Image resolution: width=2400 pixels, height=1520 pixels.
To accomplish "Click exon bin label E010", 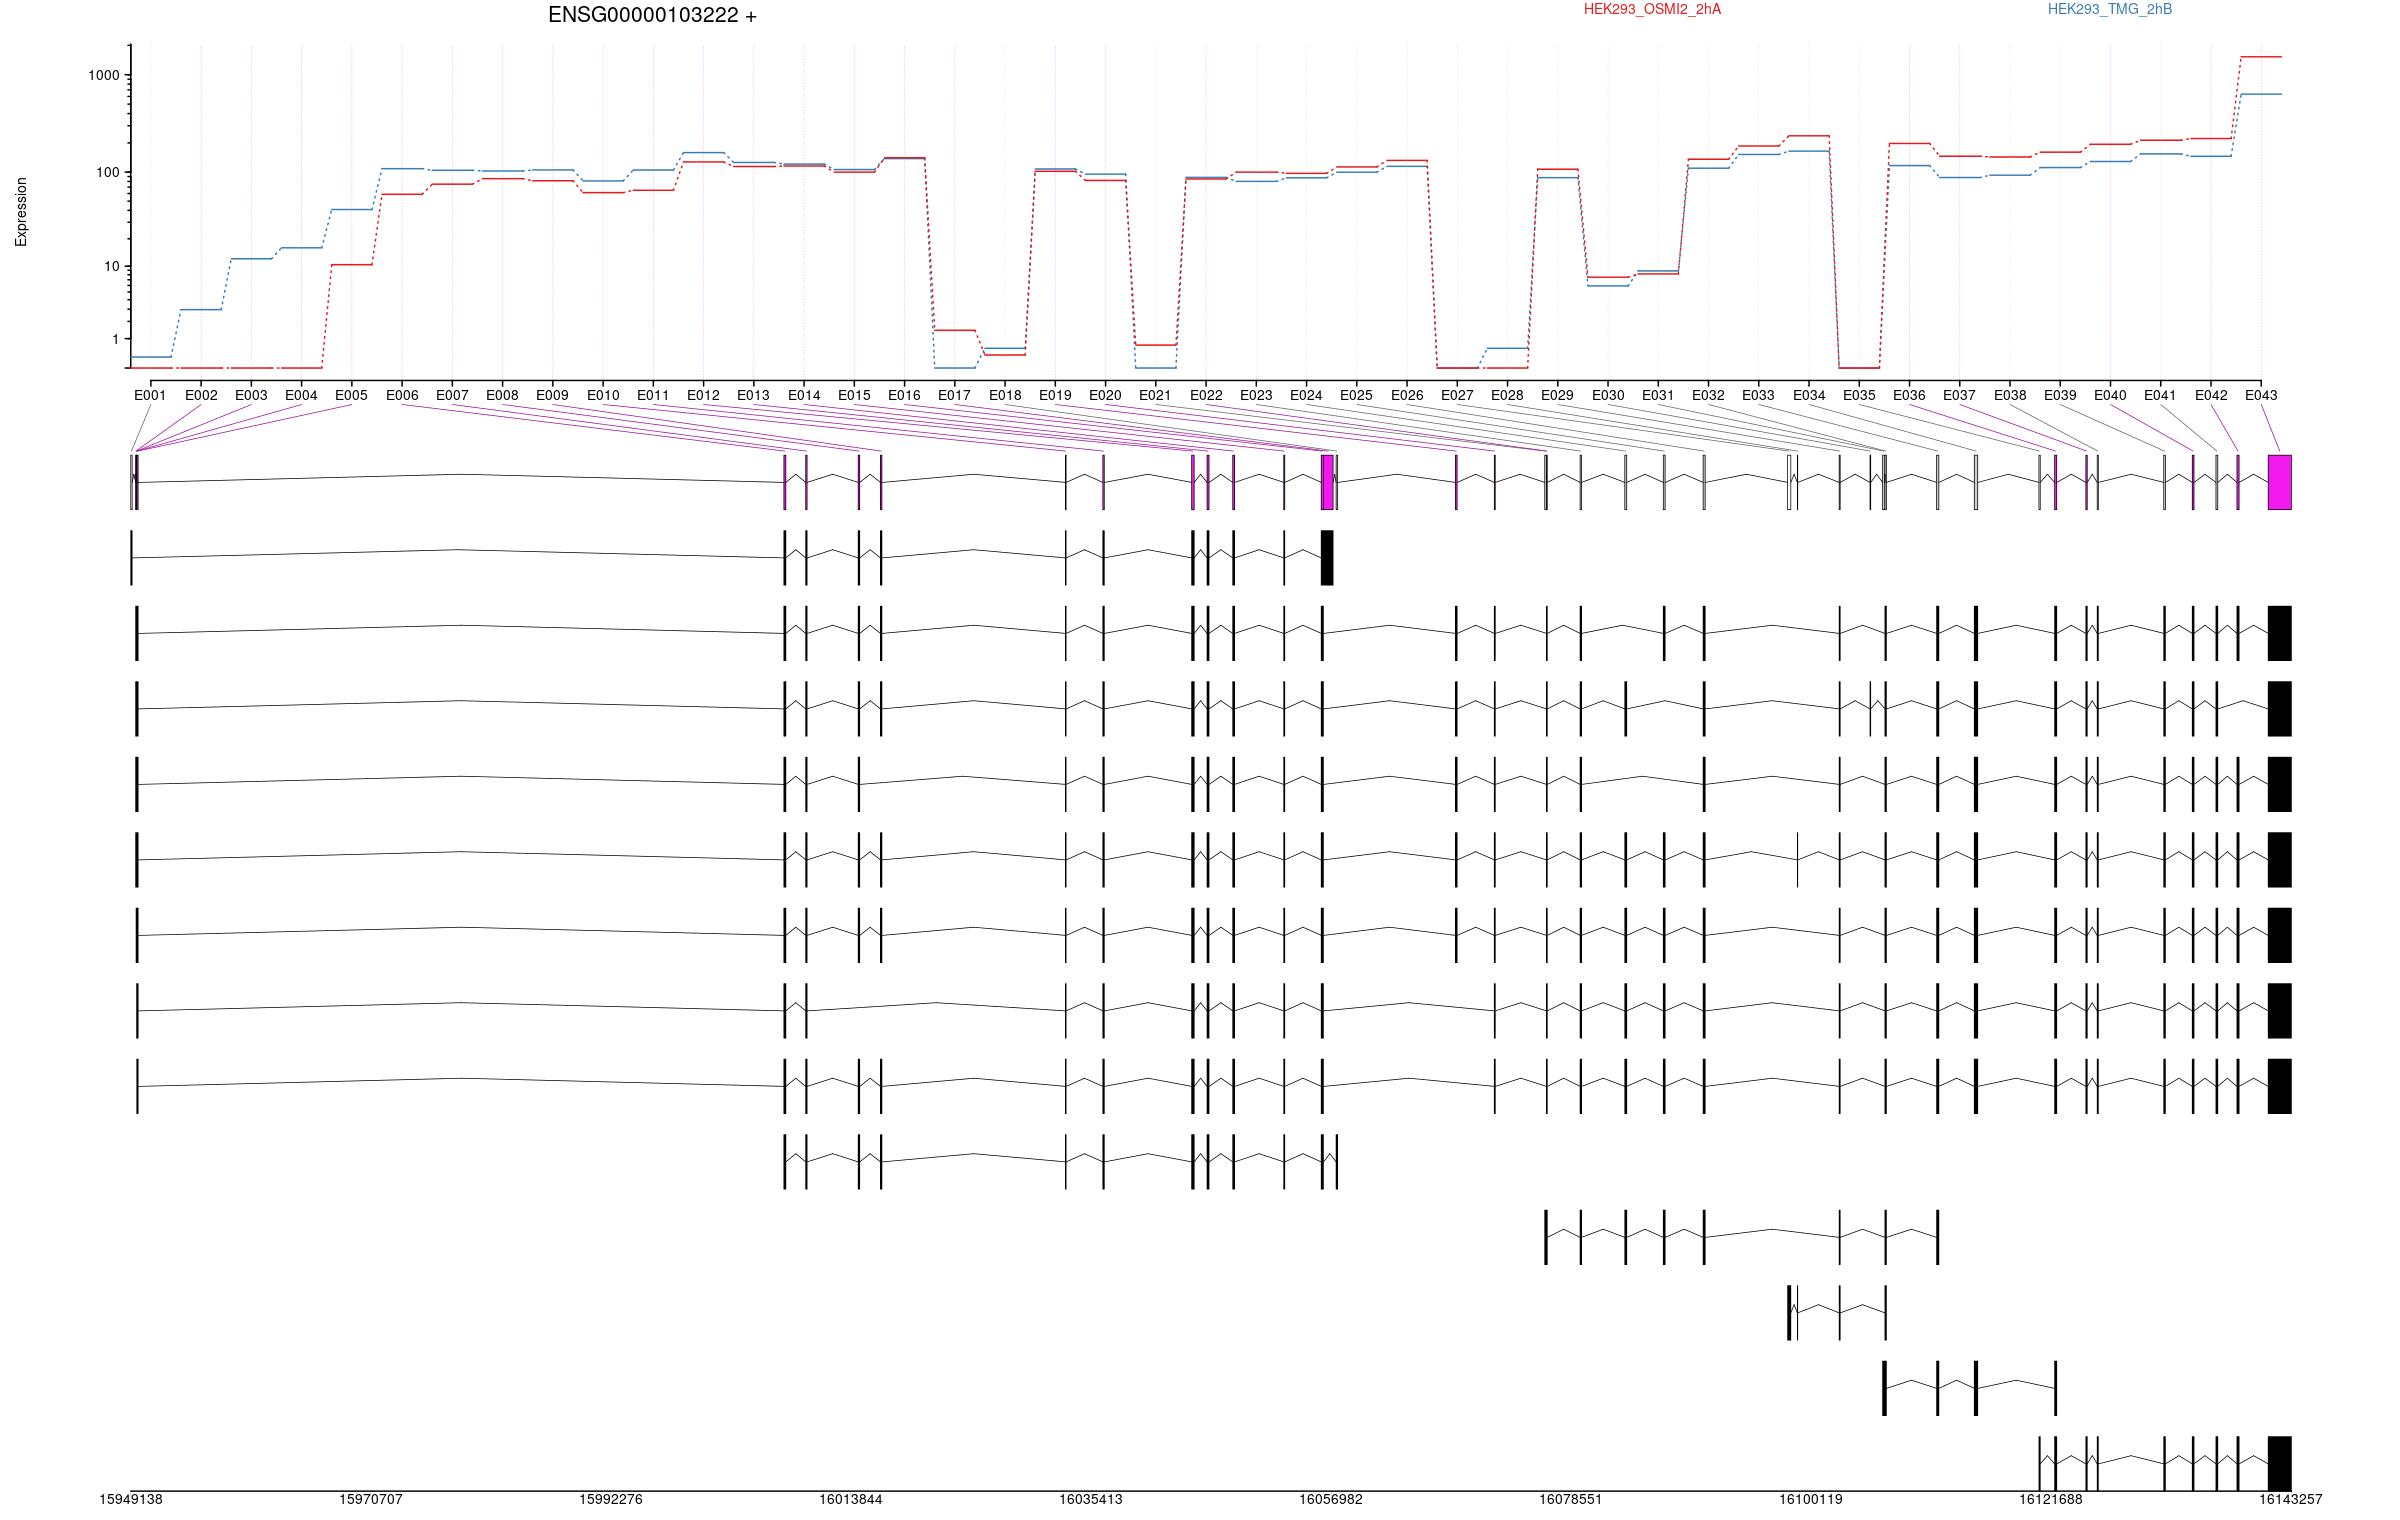I will 603,395.
